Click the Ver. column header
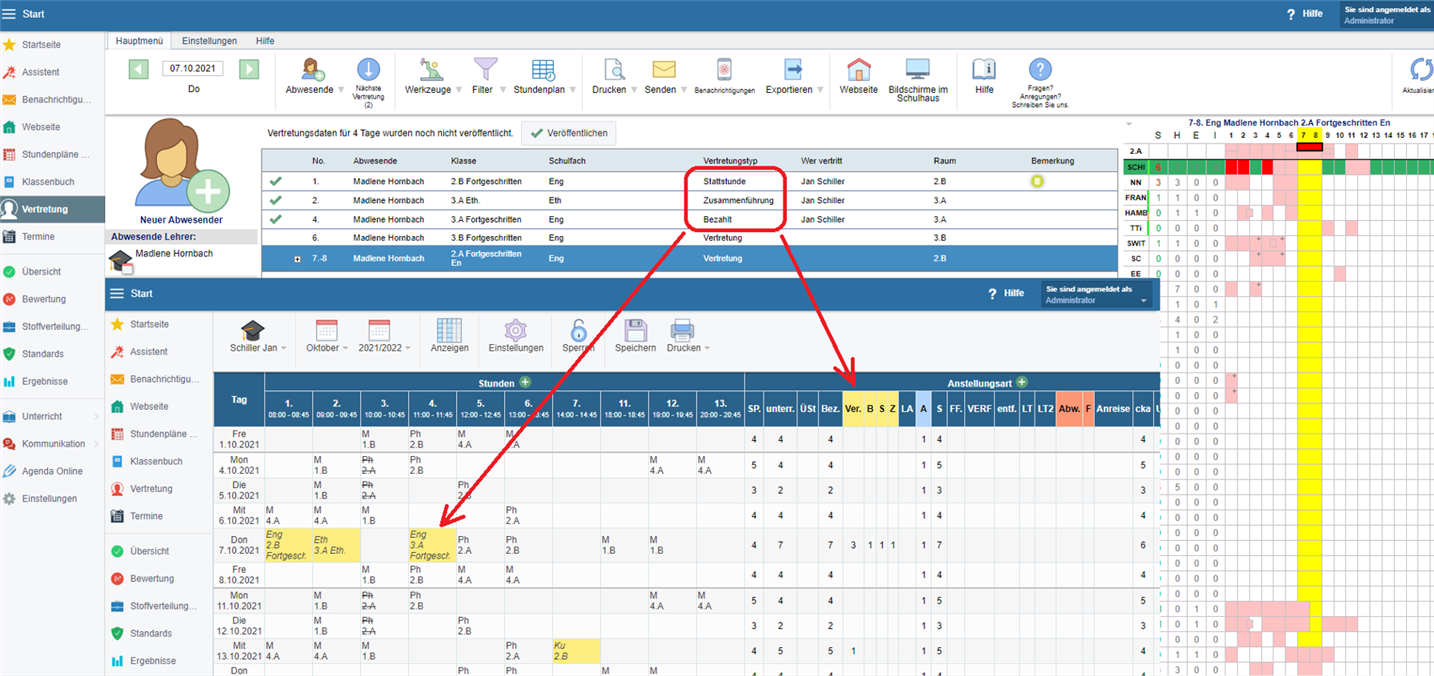The image size is (1434, 676). (853, 408)
